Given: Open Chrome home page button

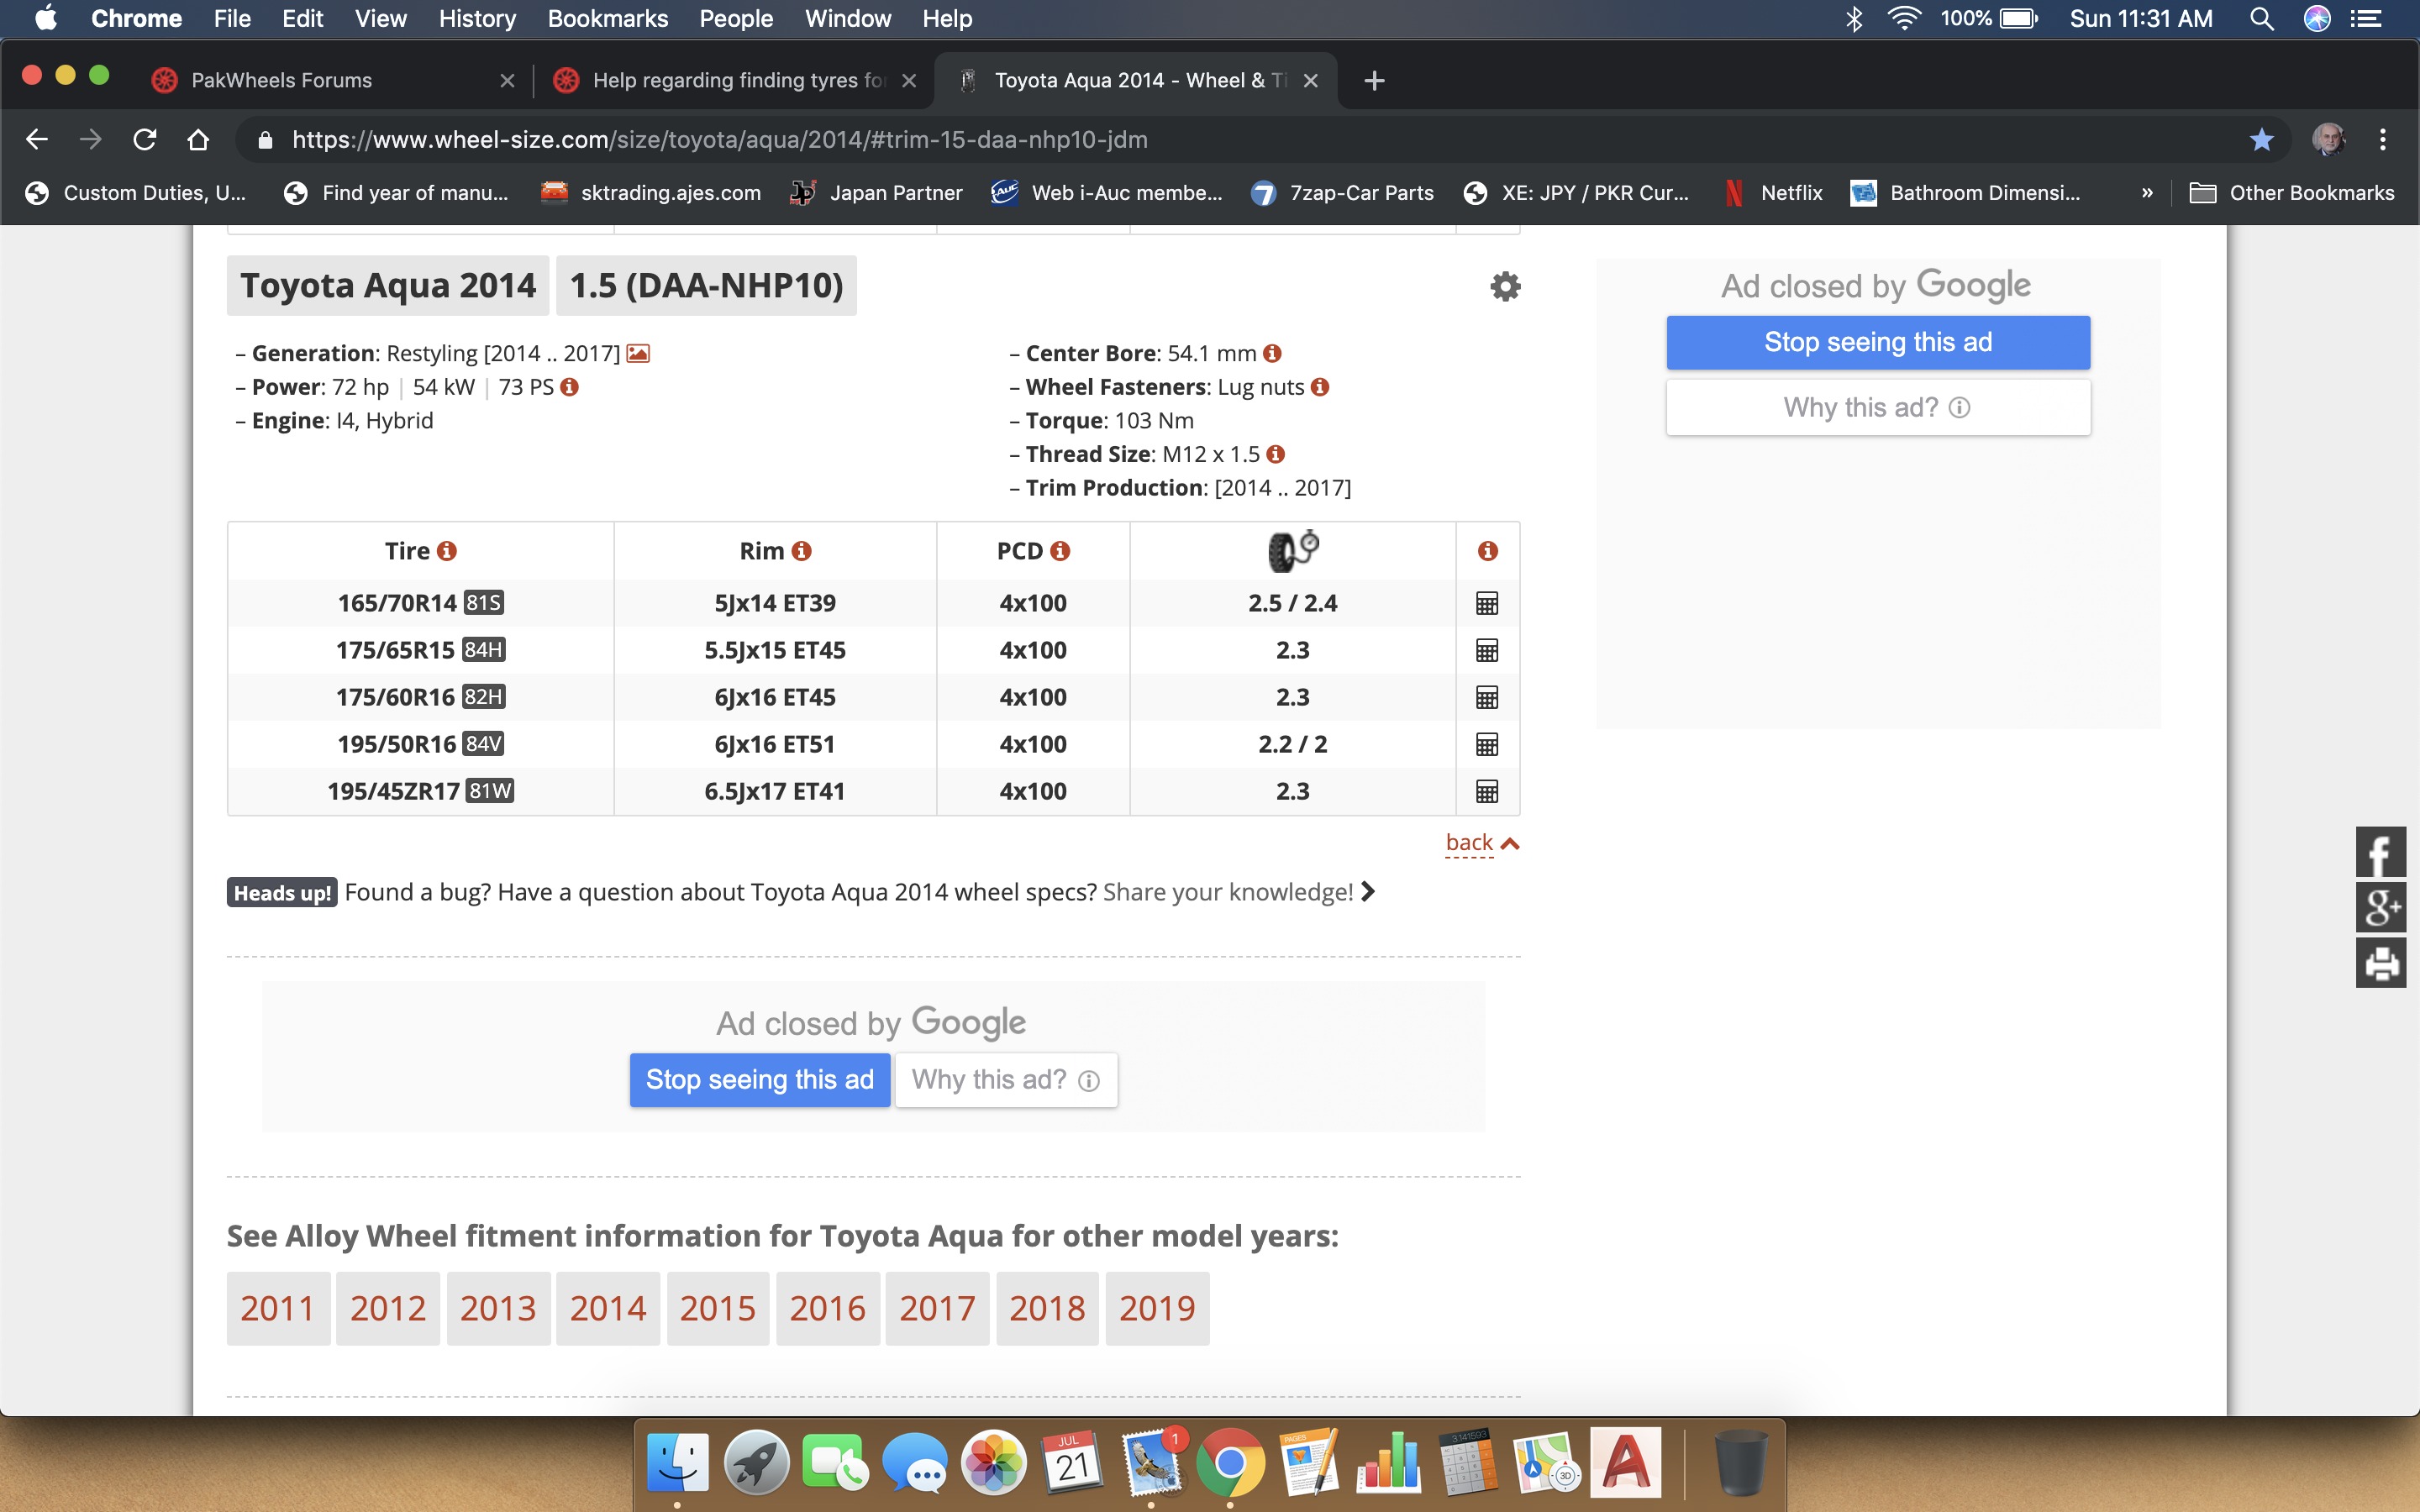Looking at the screenshot, I should 198,140.
